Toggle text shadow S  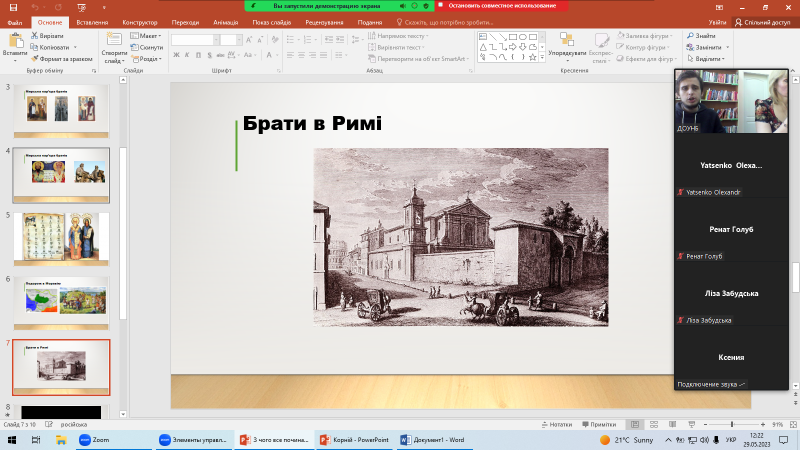(x=209, y=55)
